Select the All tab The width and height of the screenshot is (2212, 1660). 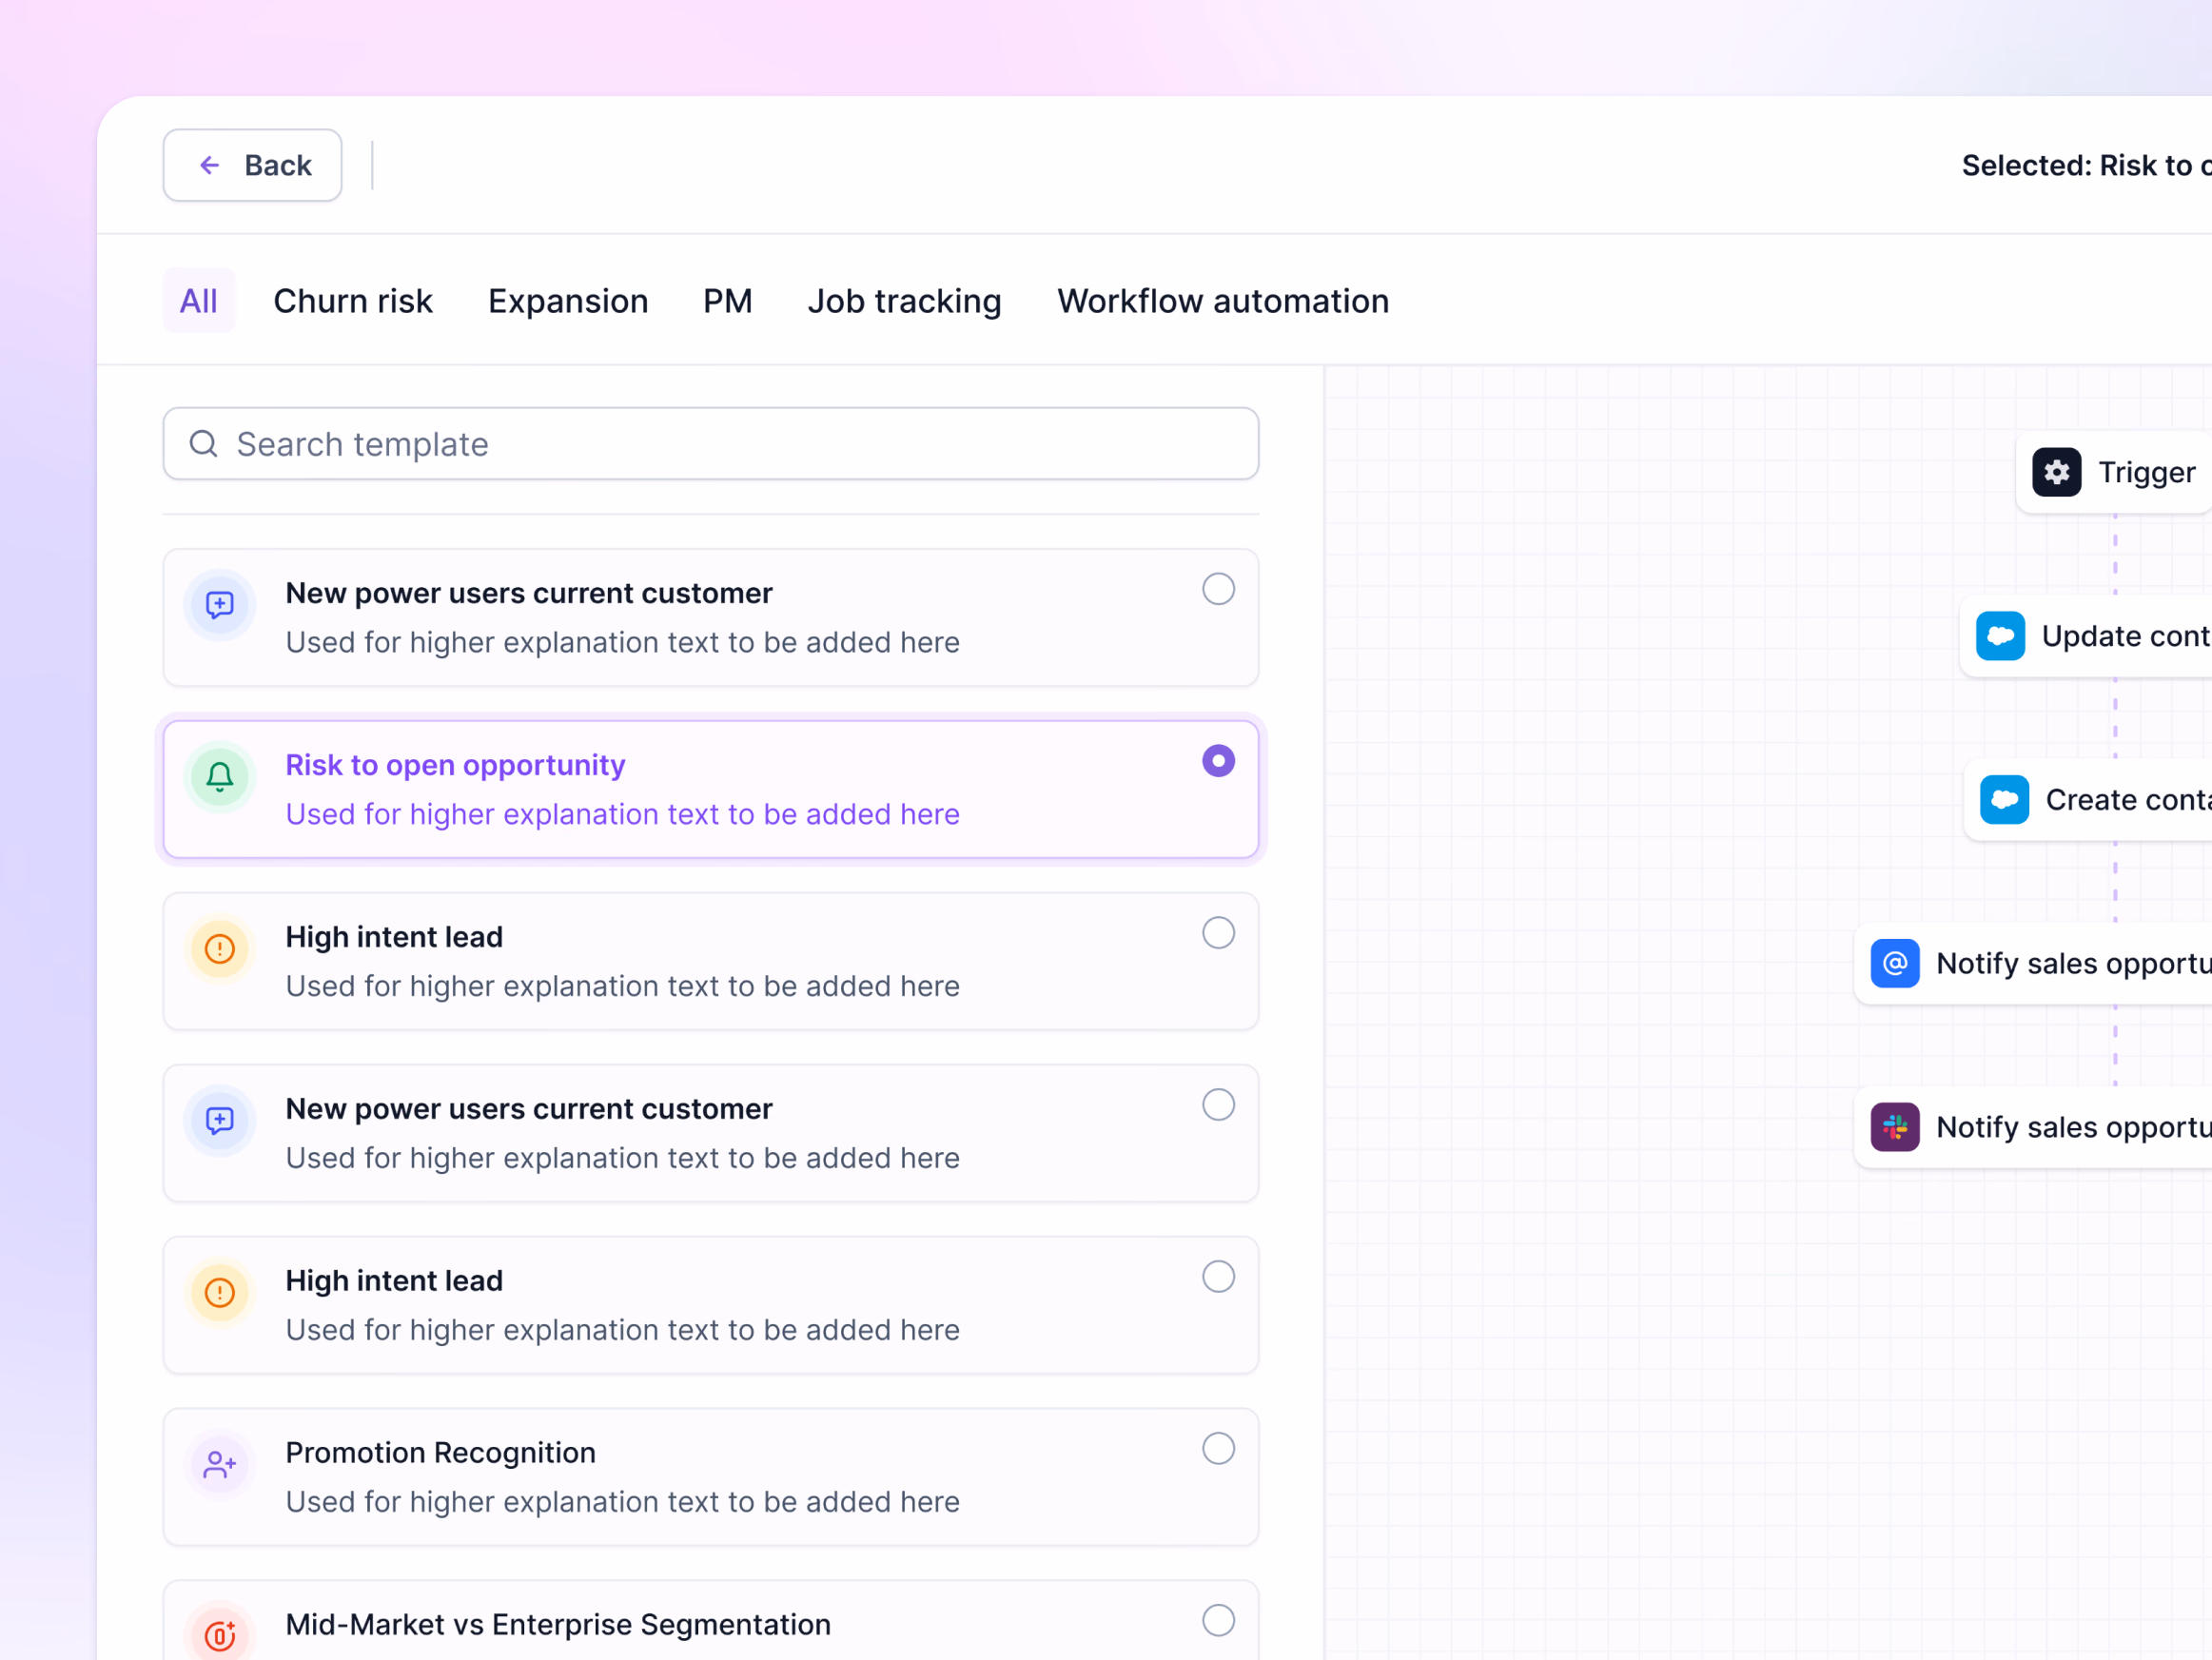tap(199, 301)
